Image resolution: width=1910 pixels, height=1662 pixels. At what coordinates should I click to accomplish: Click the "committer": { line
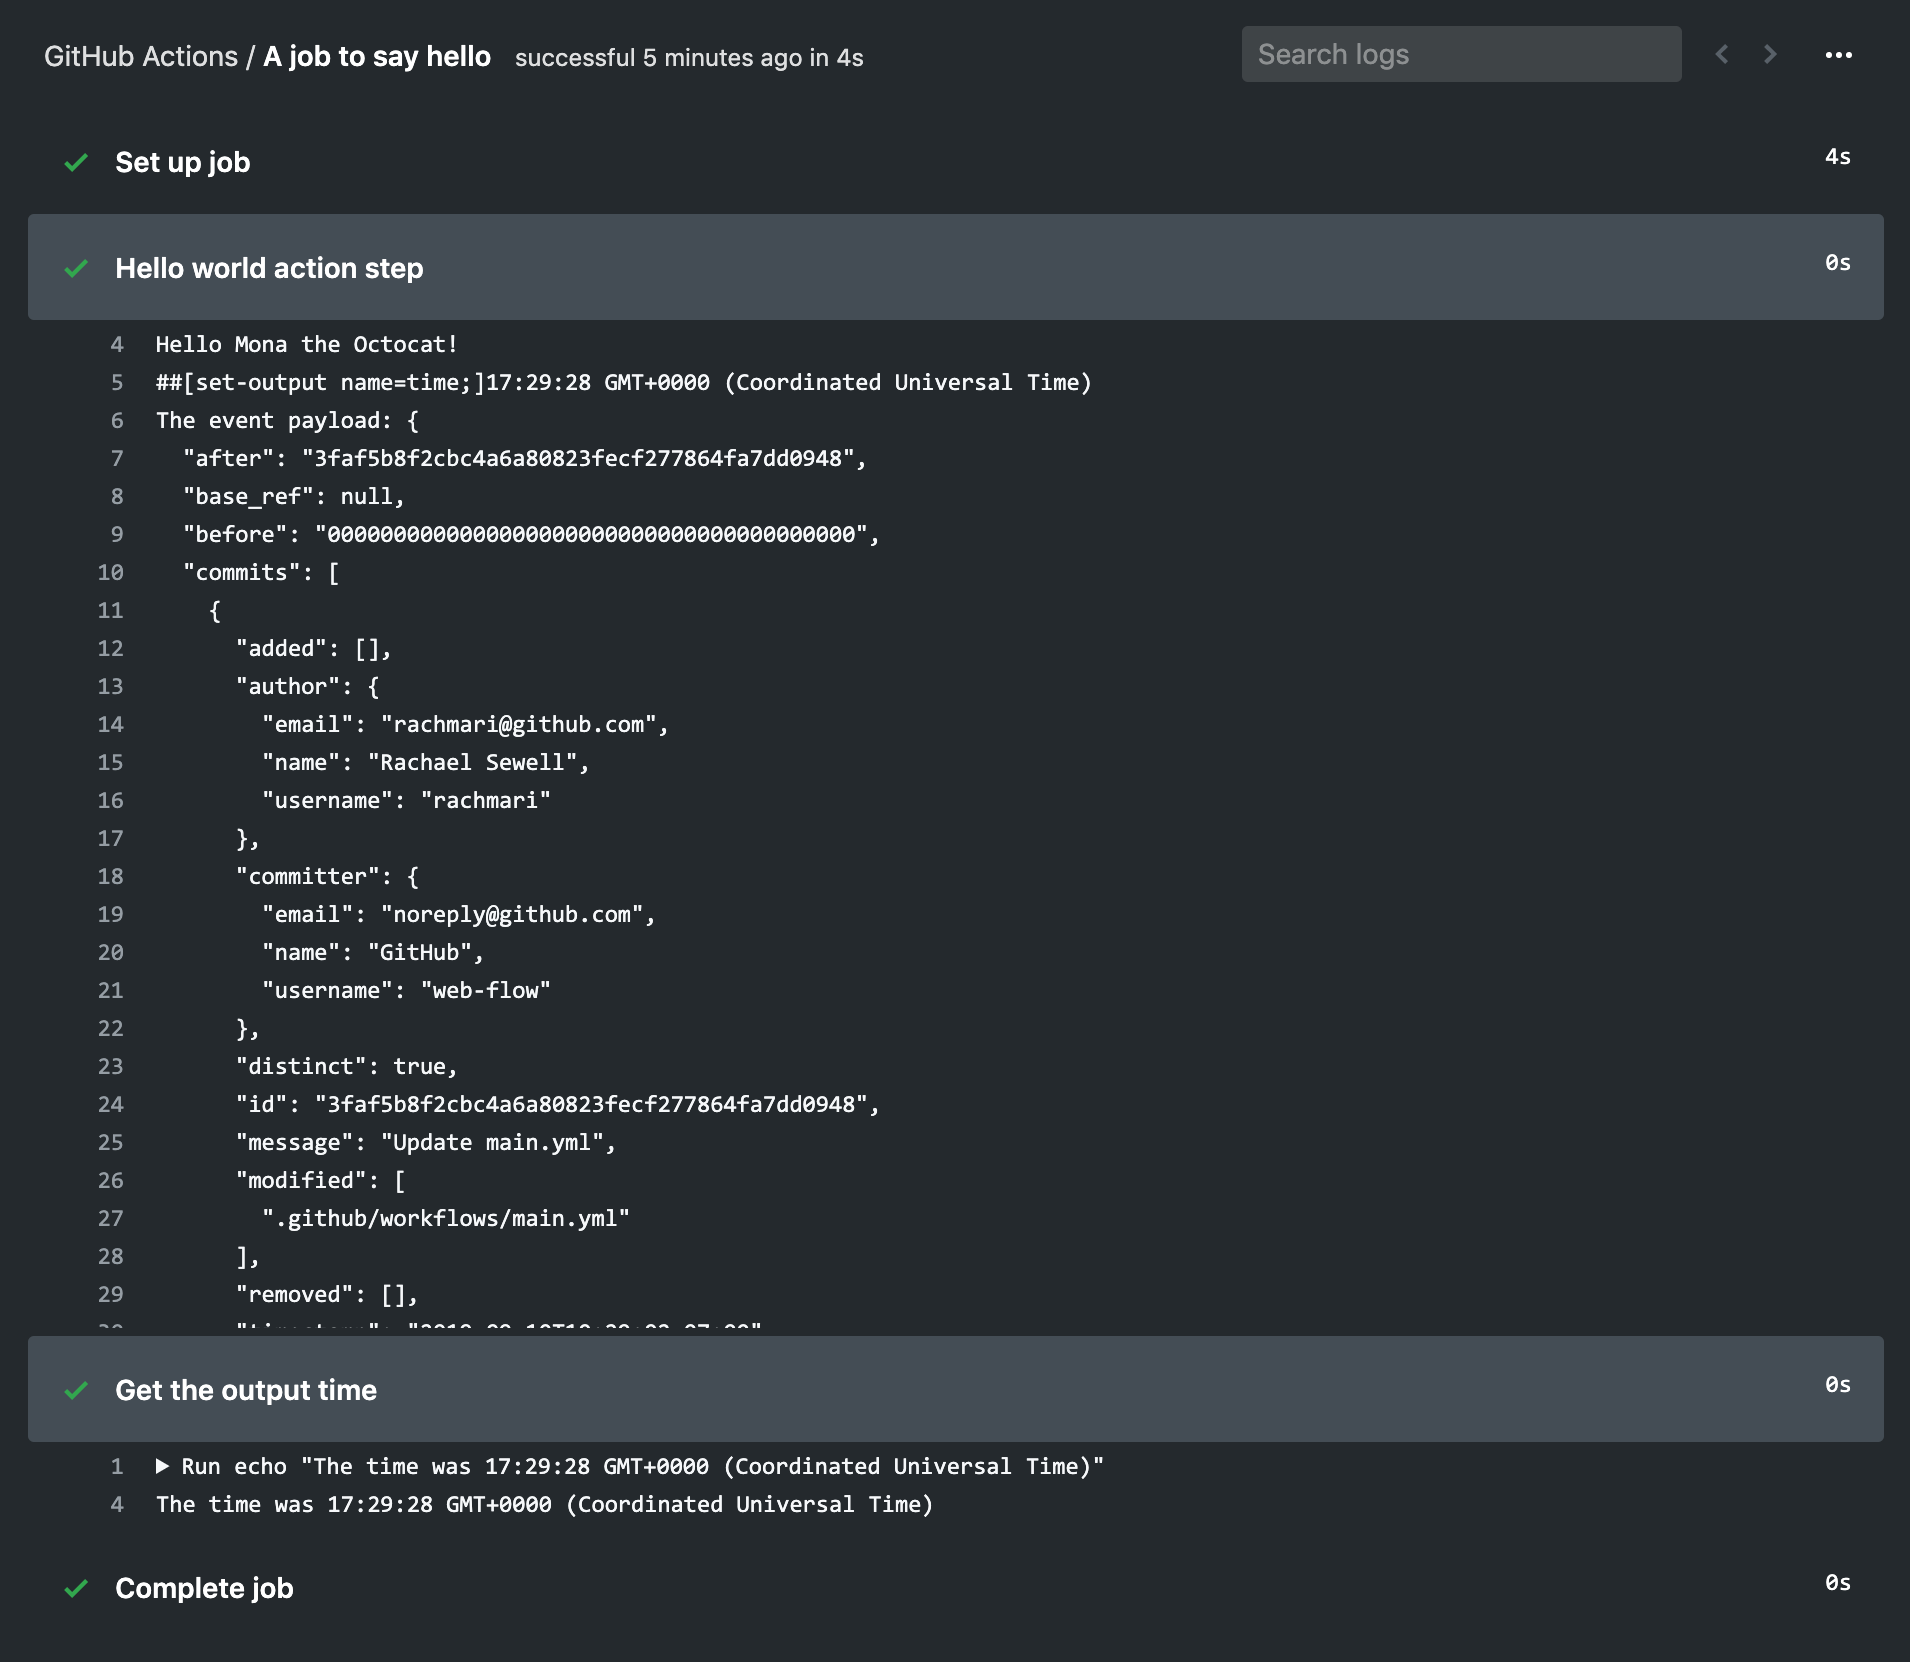[x=327, y=876]
